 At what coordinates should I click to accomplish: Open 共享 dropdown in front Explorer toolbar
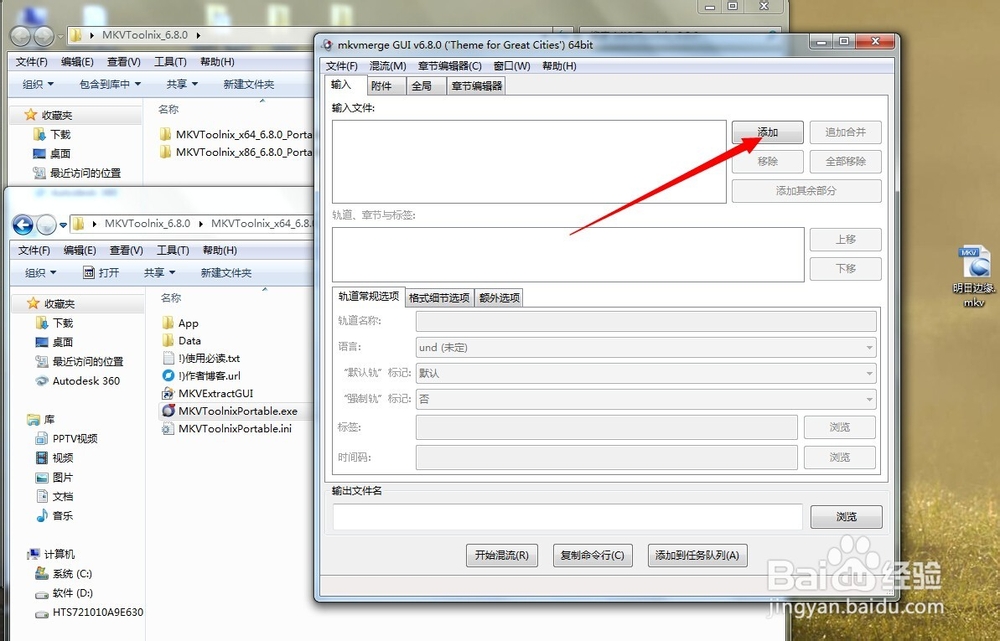(x=159, y=273)
